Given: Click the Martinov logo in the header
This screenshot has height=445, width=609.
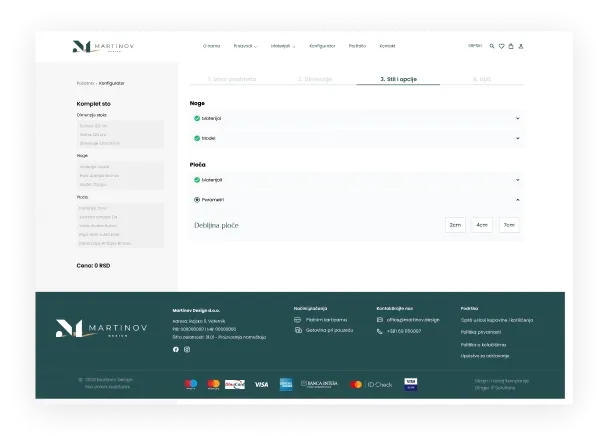Looking at the screenshot, I should pos(103,46).
